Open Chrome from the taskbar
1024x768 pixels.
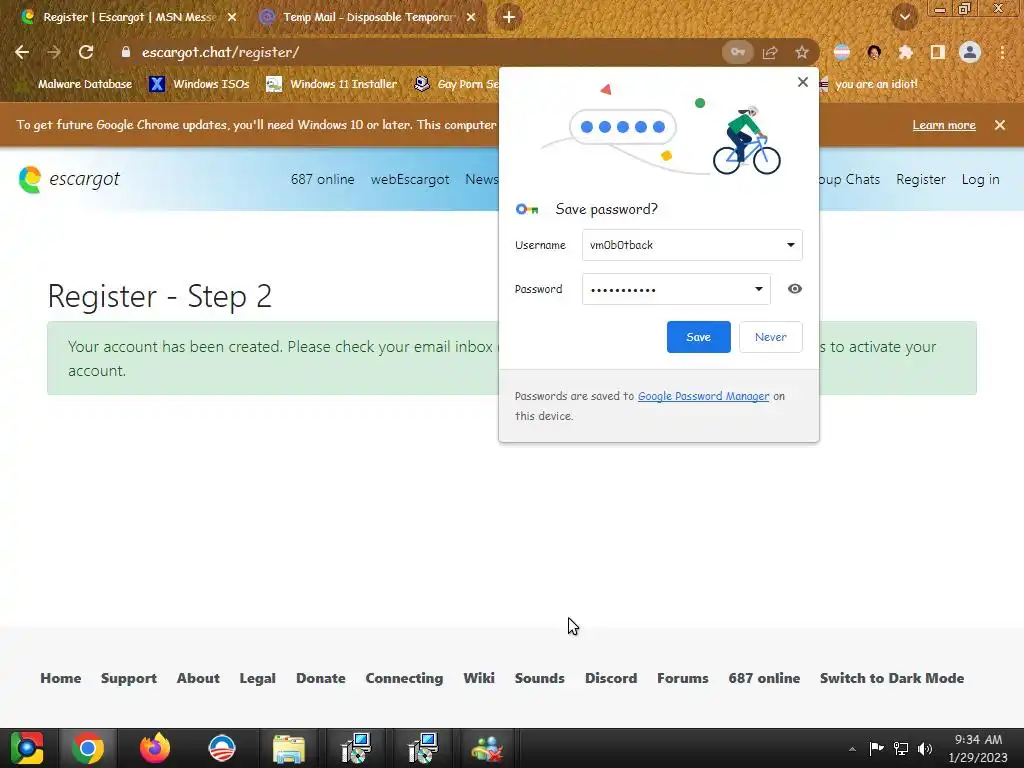tap(88, 748)
